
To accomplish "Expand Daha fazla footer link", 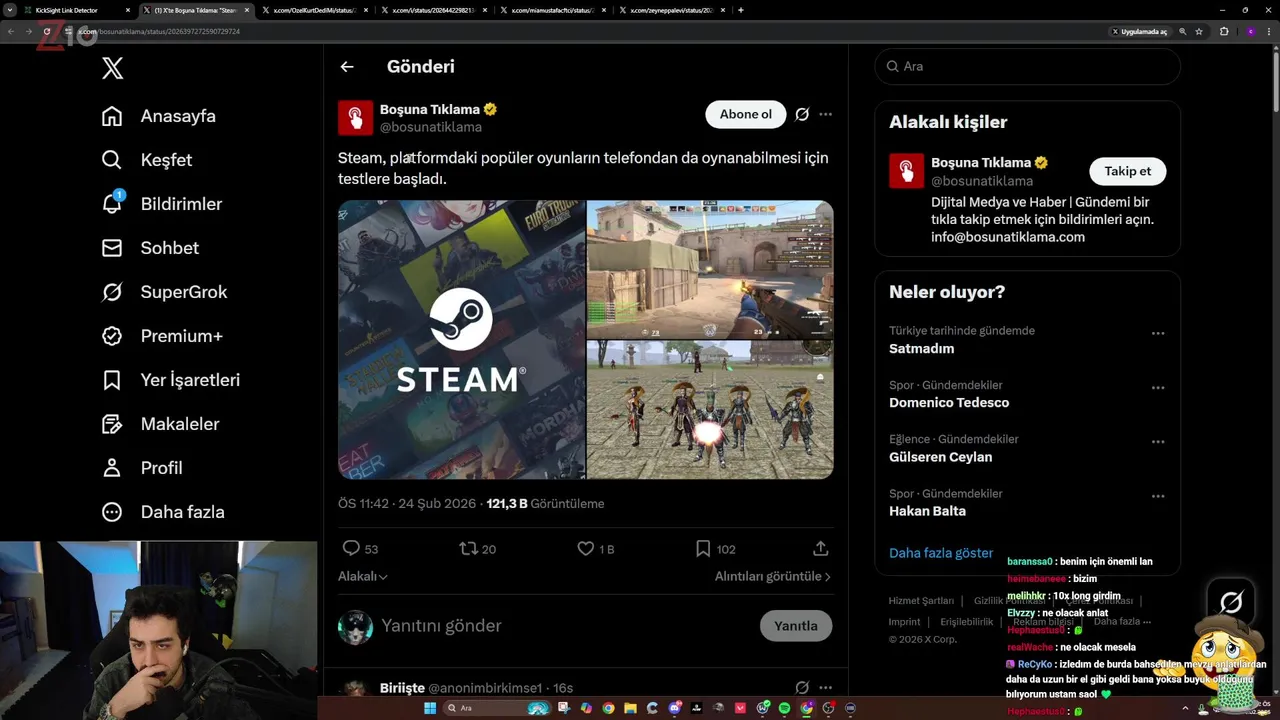I will tap(1121, 621).
